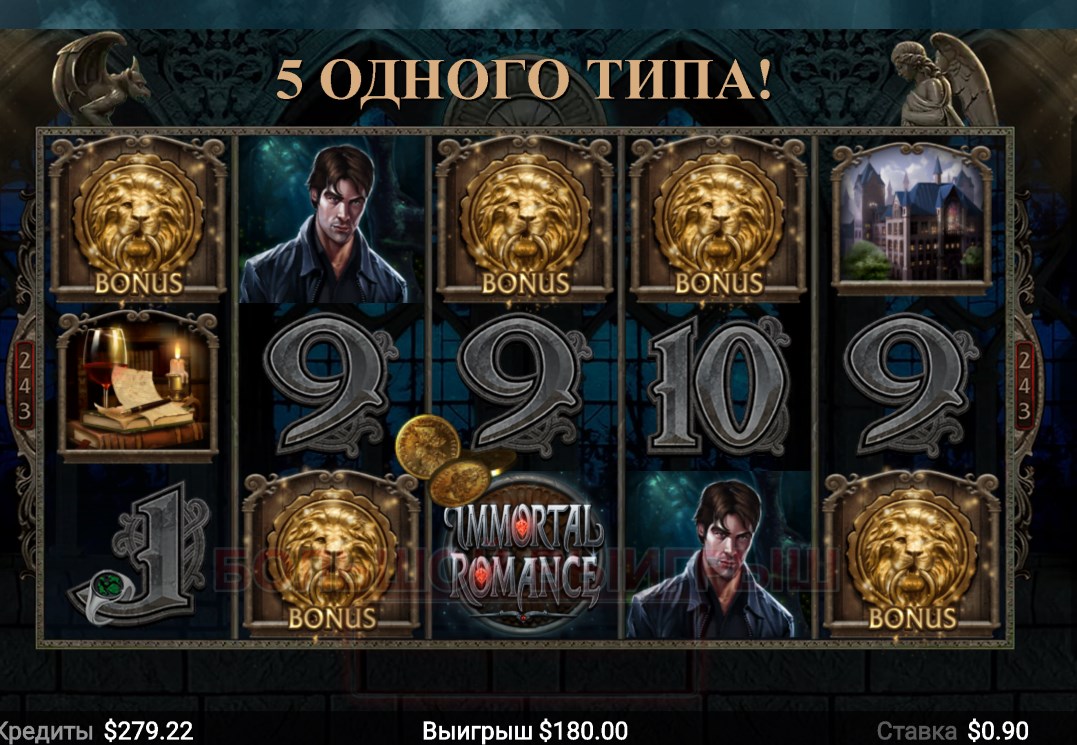Viewport: 1077px width, 745px height.
Task: Select the lion Bonus symbol atop reel three
Action: (x=525, y=219)
